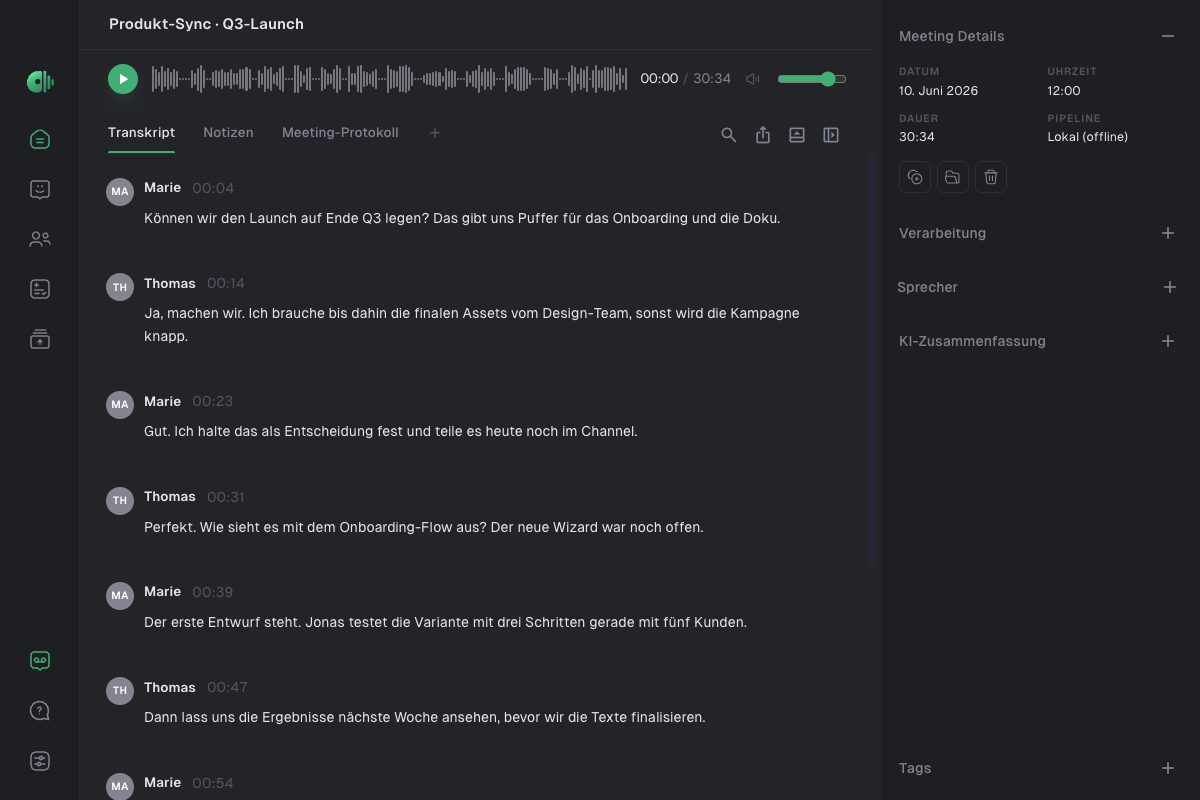Expand the KI-Zusammenfassung section
The height and width of the screenshot is (800, 1200).
click(1167, 341)
